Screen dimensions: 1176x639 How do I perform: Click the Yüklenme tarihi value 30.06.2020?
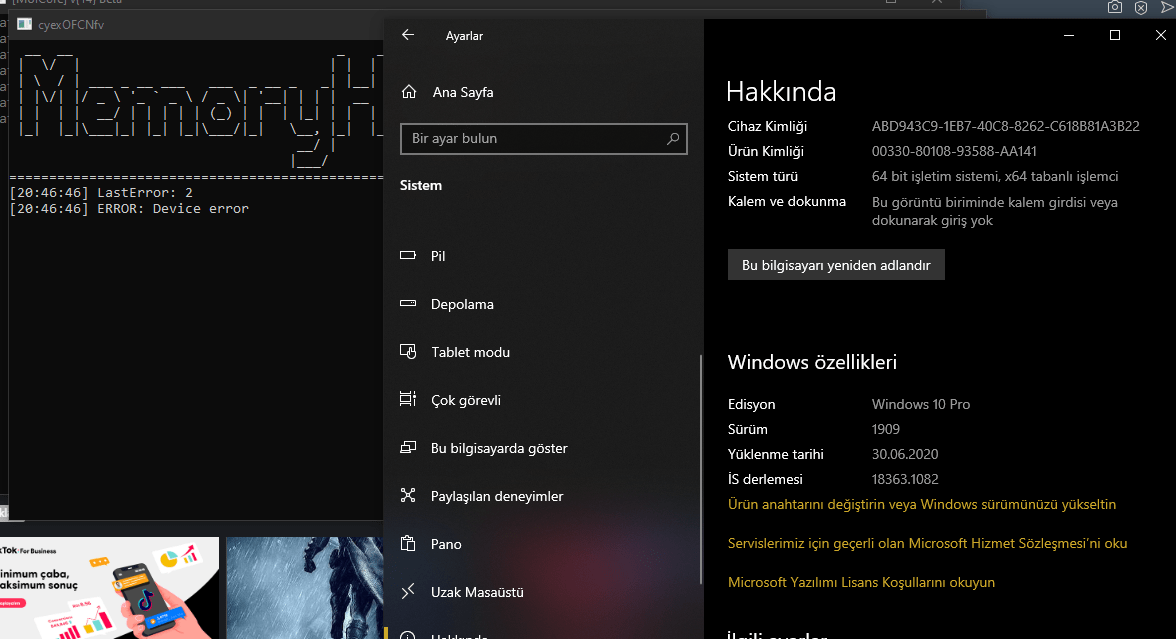pyautogui.click(x=904, y=454)
